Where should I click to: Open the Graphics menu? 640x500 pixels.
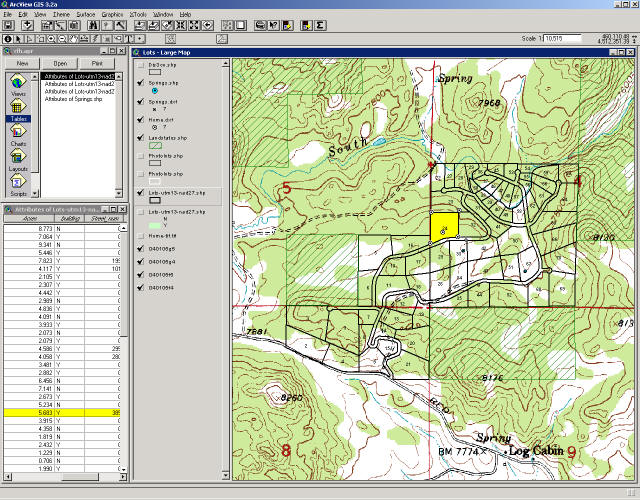(112, 14)
